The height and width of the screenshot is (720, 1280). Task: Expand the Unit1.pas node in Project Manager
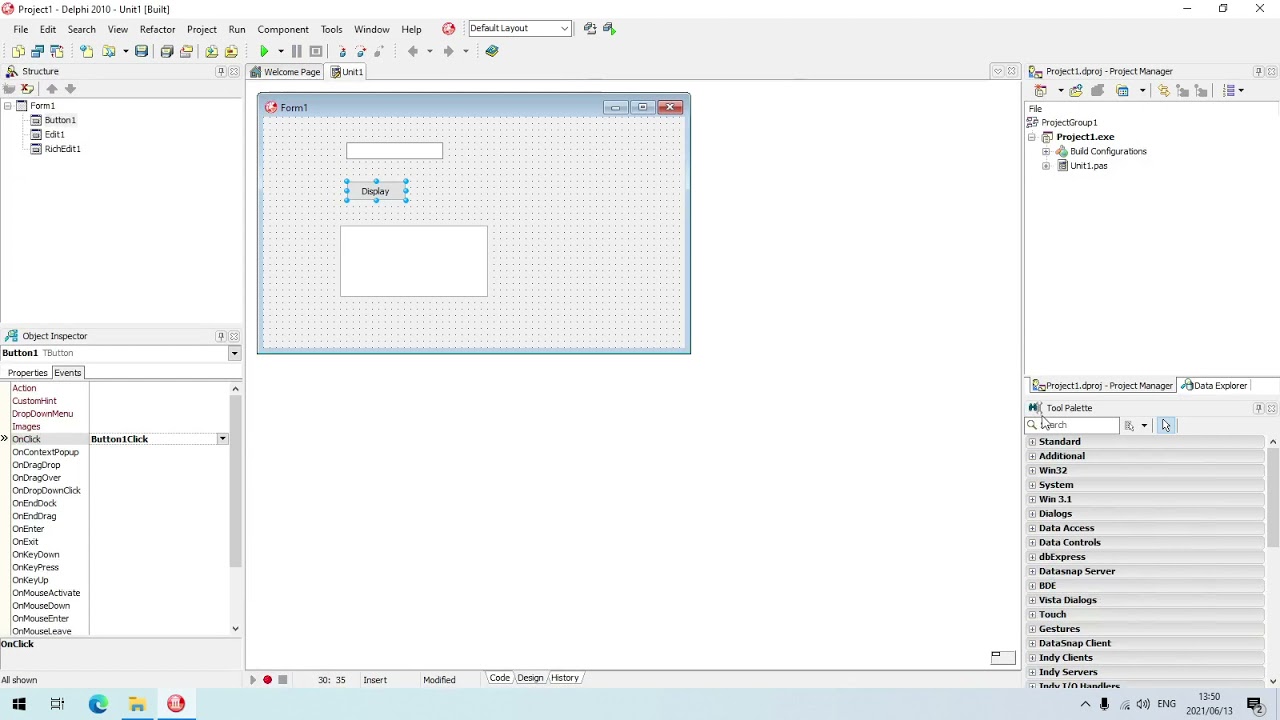(1046, 166)
